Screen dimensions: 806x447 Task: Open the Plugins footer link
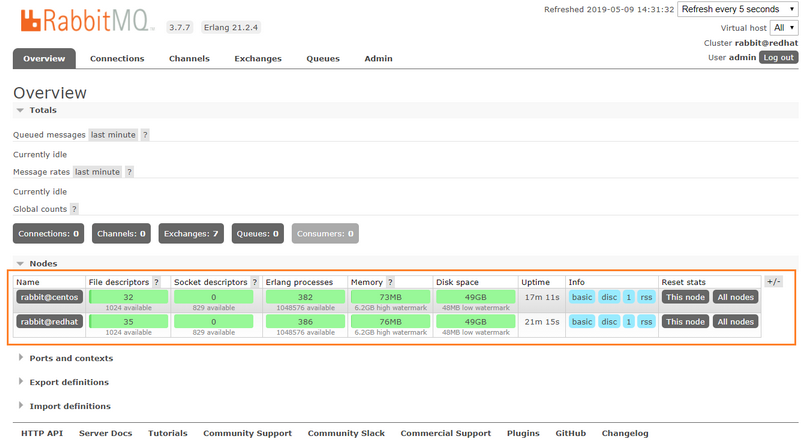pos(523,433)
